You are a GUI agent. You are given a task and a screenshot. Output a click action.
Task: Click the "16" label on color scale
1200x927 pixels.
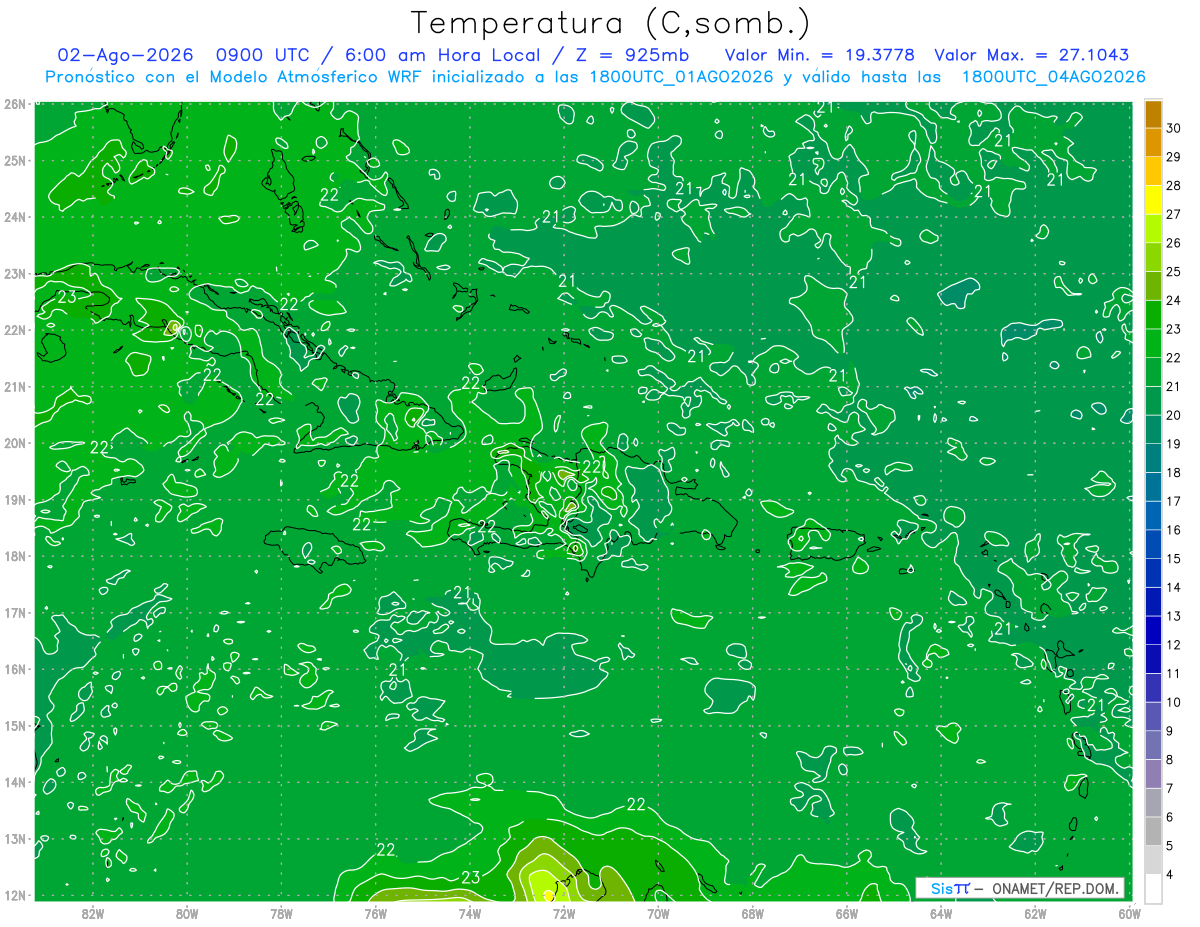(x=1173, y=530)
